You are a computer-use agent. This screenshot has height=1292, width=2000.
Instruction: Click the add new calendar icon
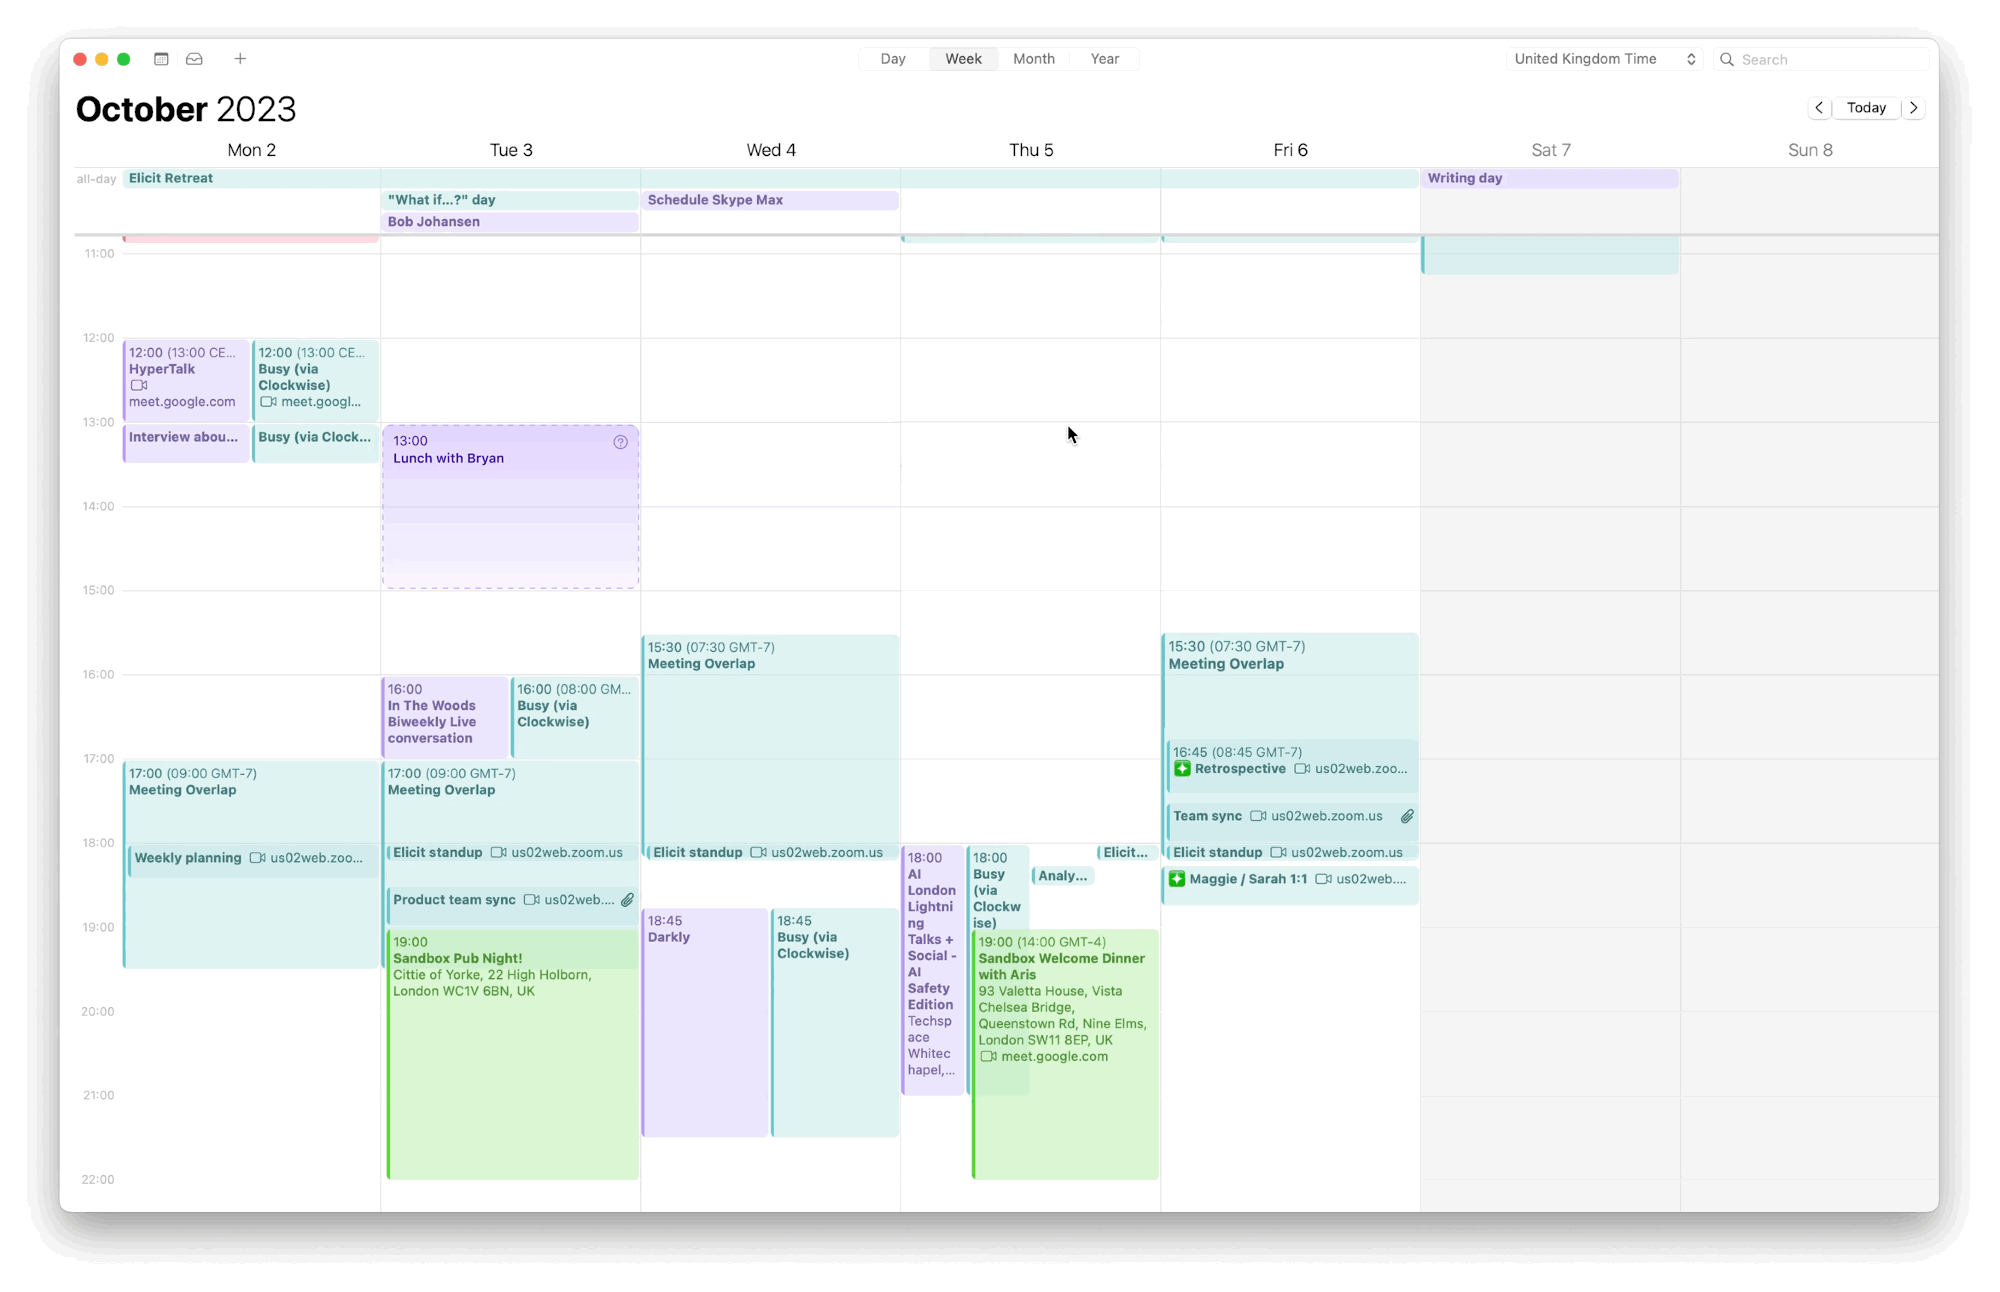coord(241,58)
